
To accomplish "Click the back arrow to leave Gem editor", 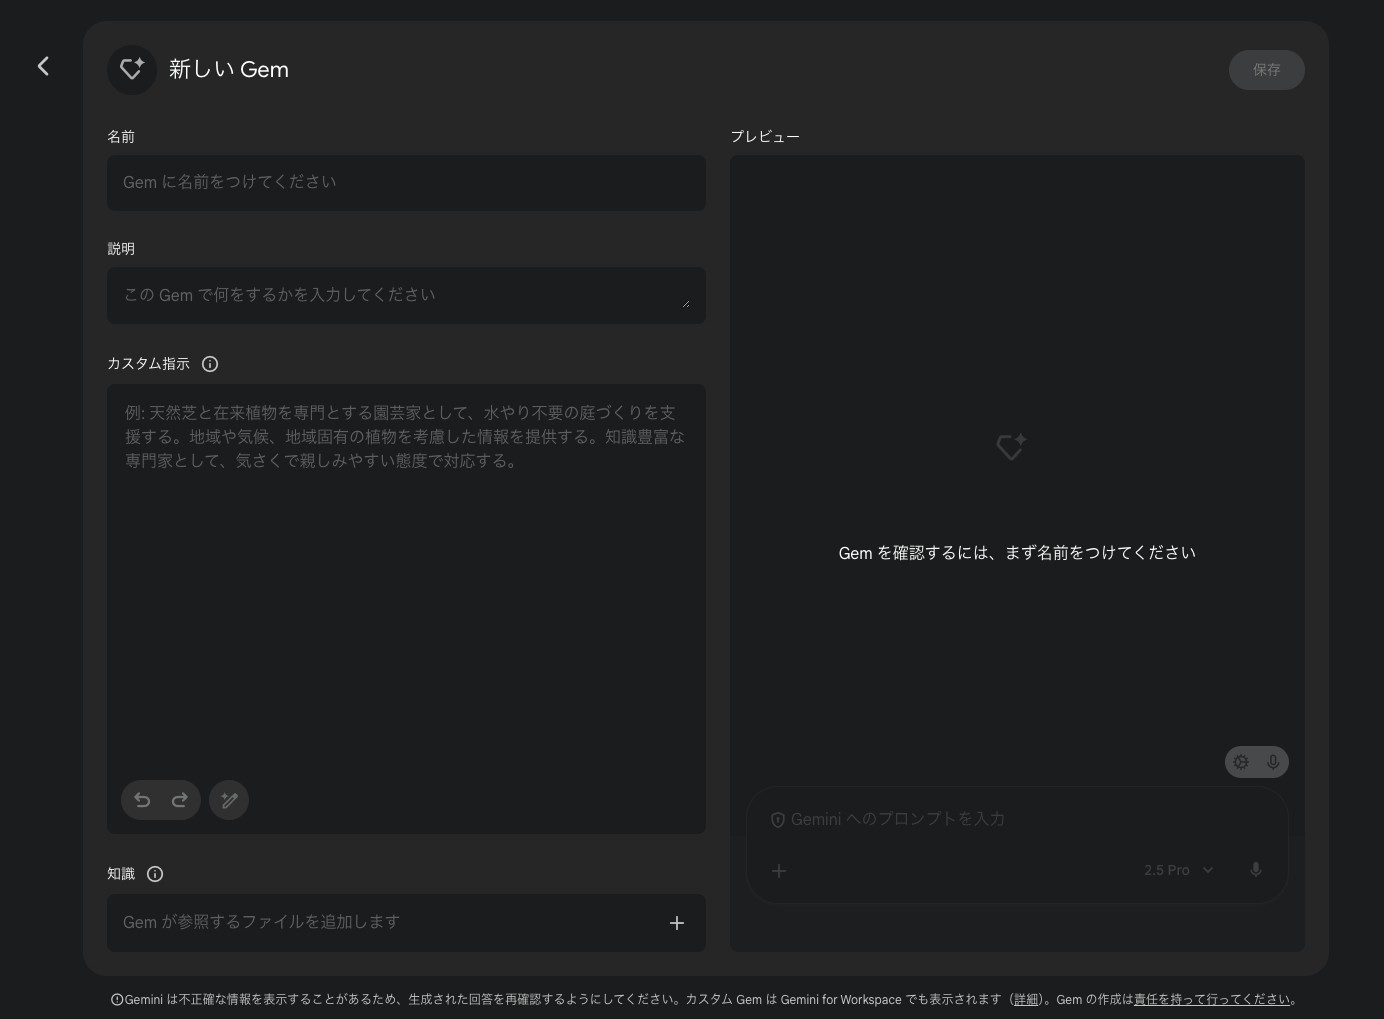I will [43, 66].
